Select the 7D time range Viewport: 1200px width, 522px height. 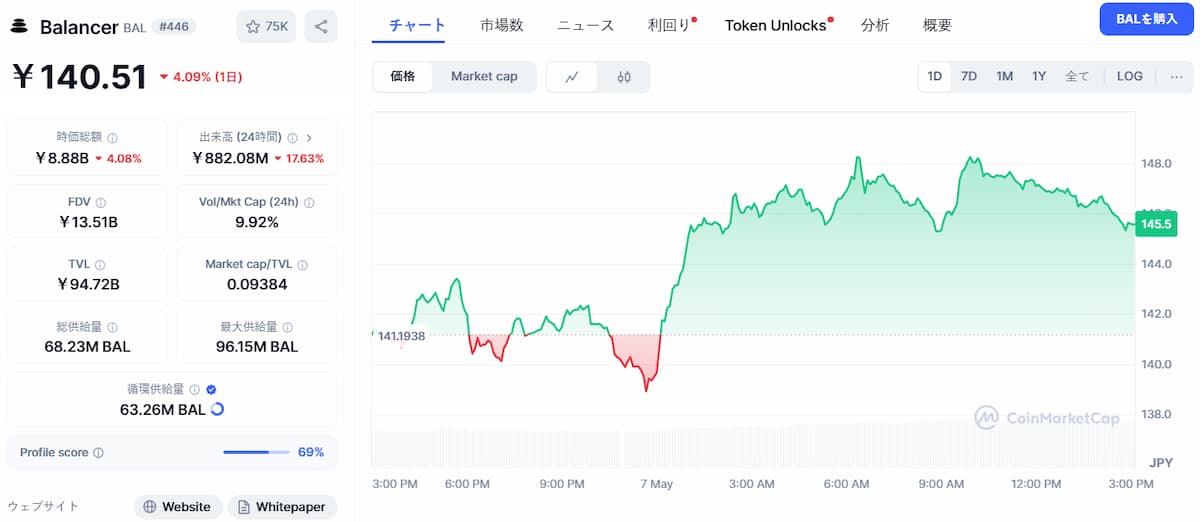tap(969, 76)
